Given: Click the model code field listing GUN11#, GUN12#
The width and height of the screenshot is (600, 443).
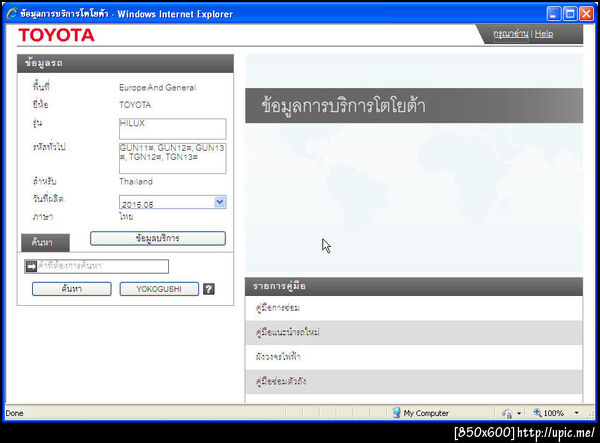Looking at the screenshot, I should tap(173, 158).
